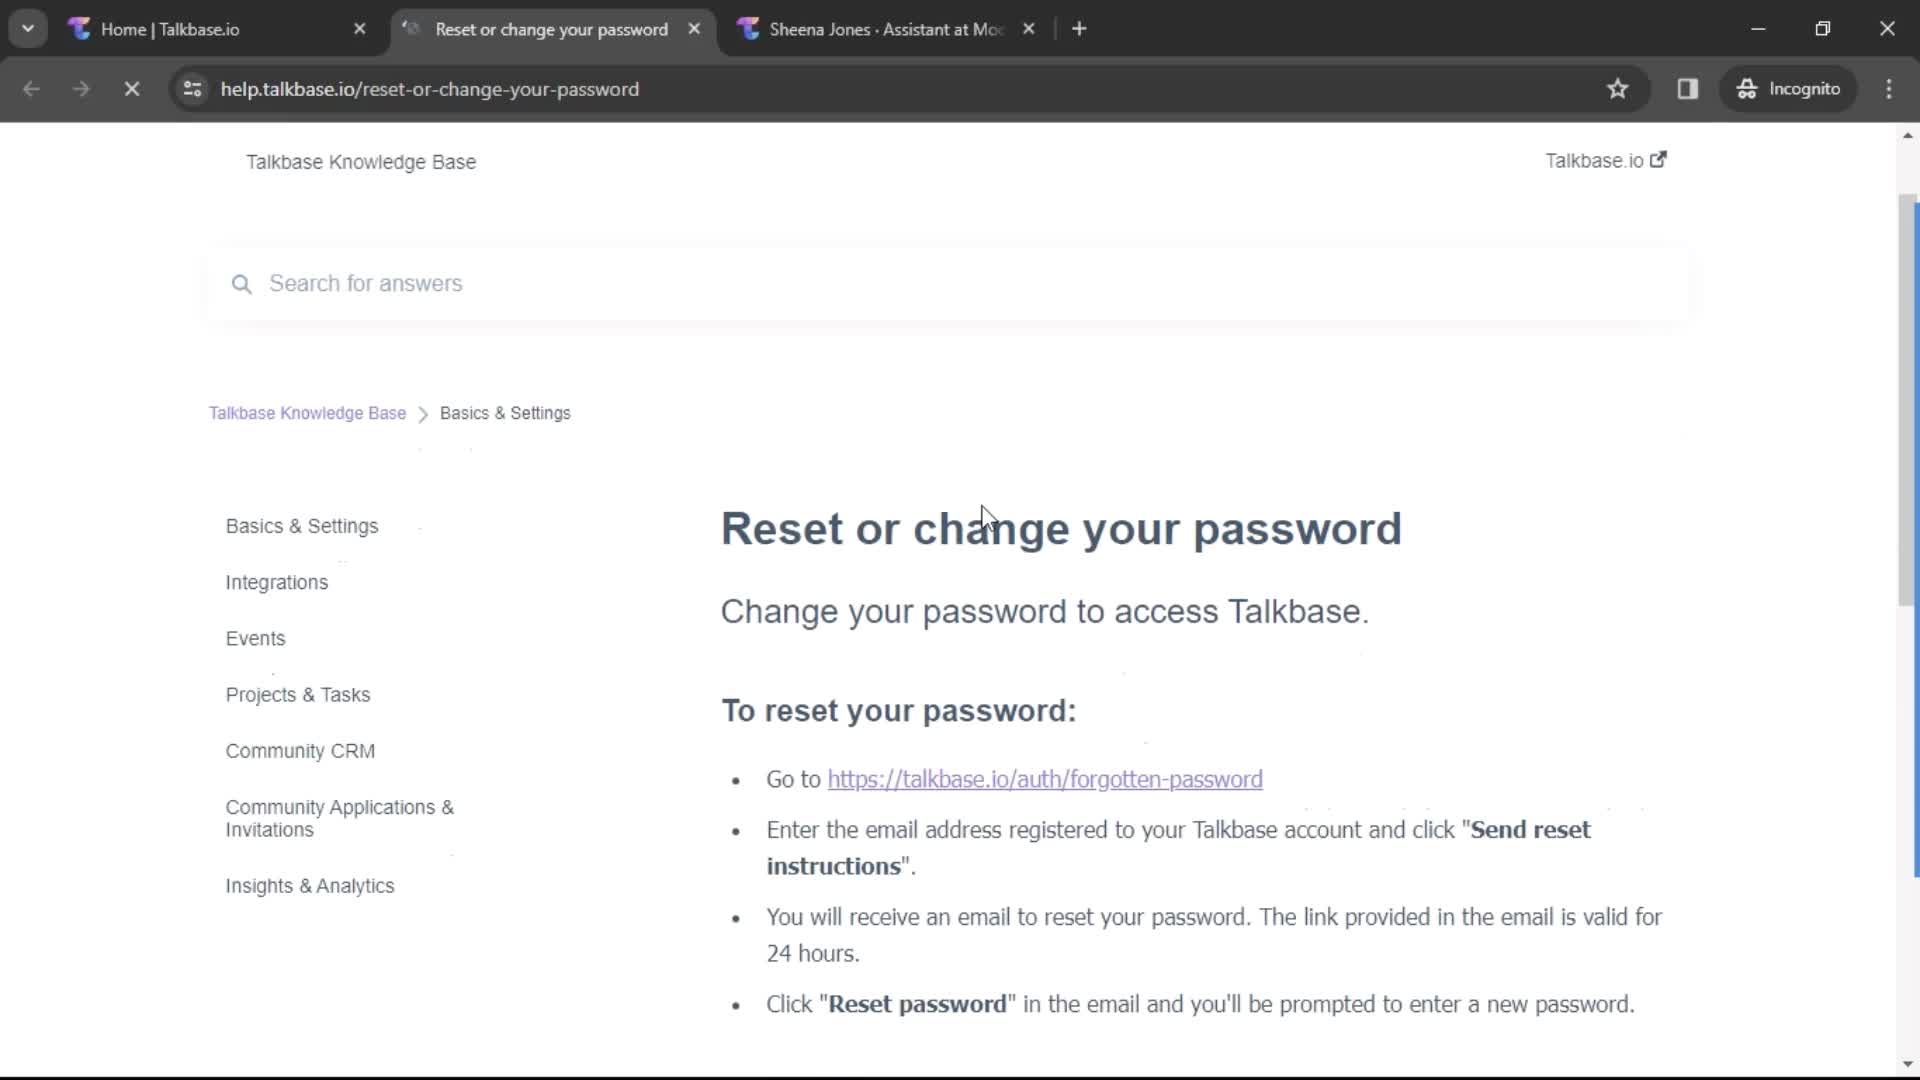The height and width of the screenshot is (1080, 1920).
Task: Open the forgotten password reset link
Action: coord(1044,779)
